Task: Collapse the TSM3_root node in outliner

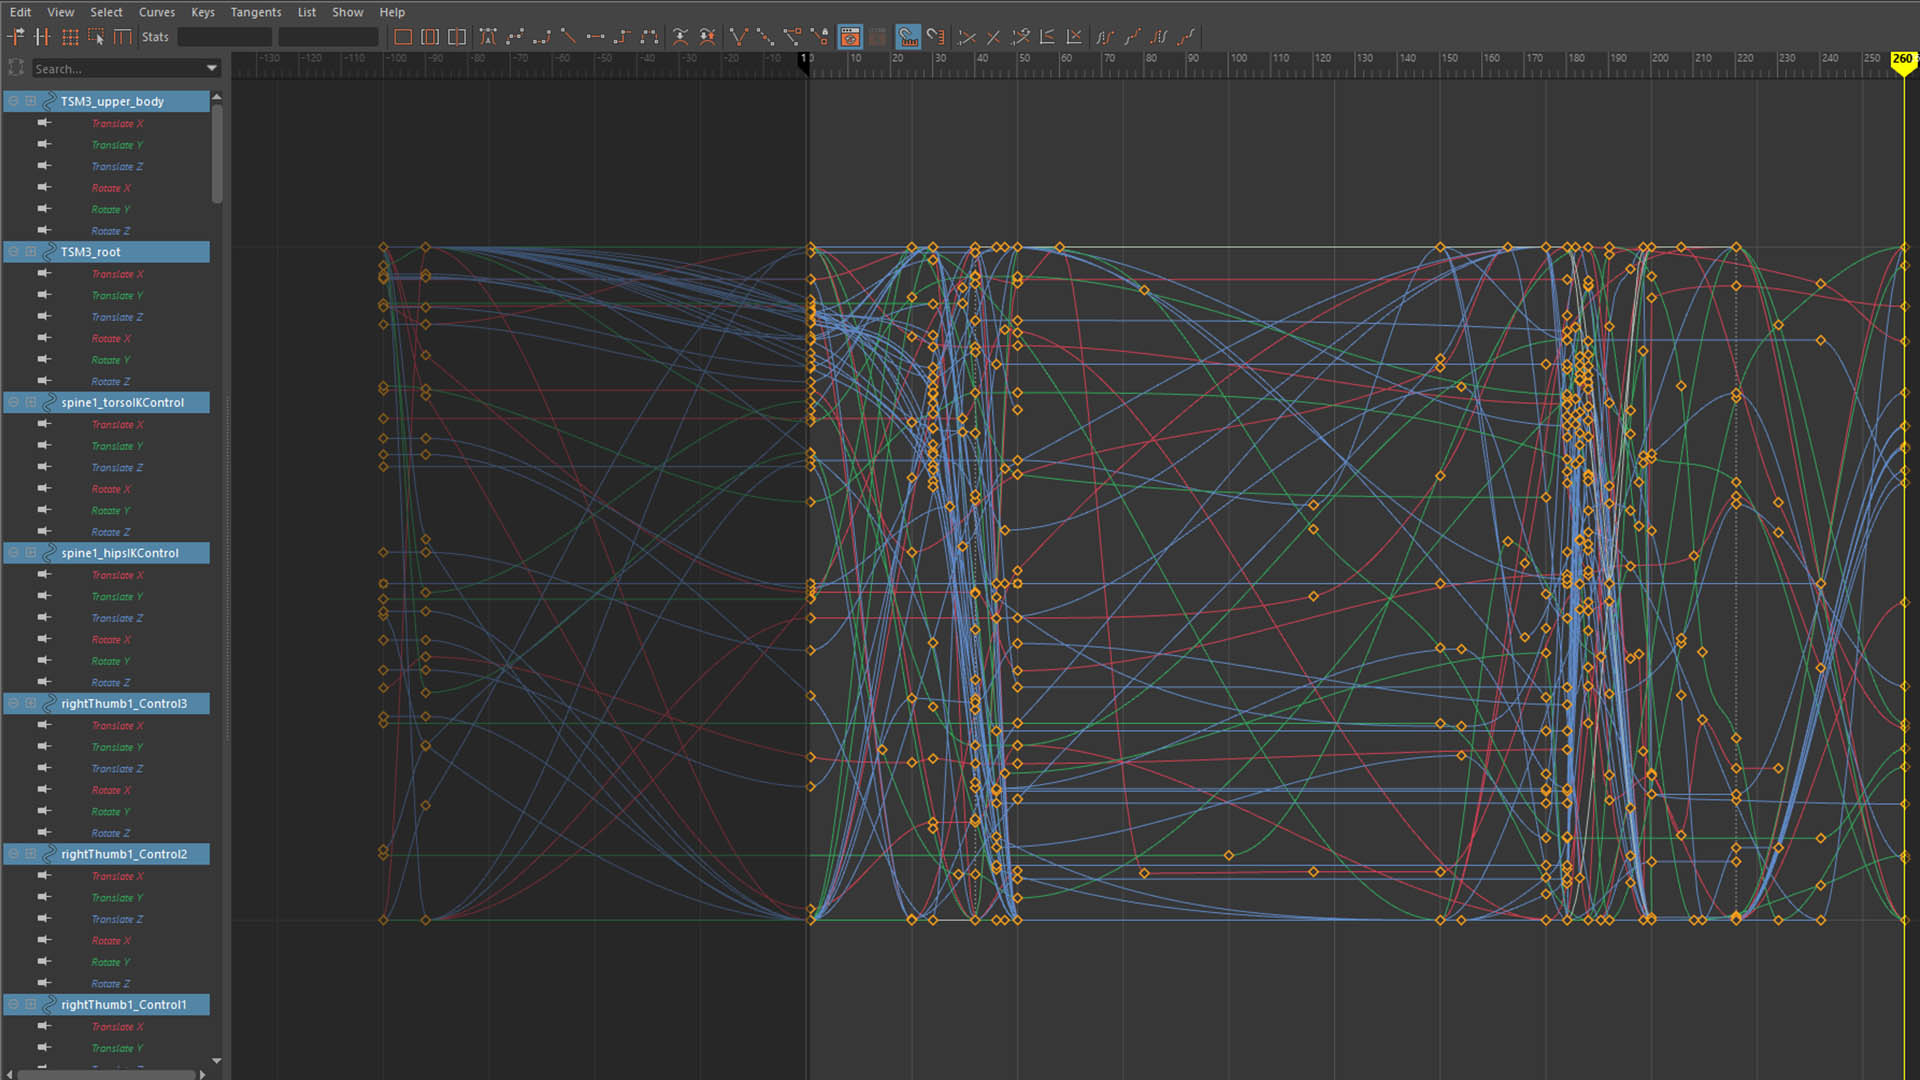Action: [14, 252]
